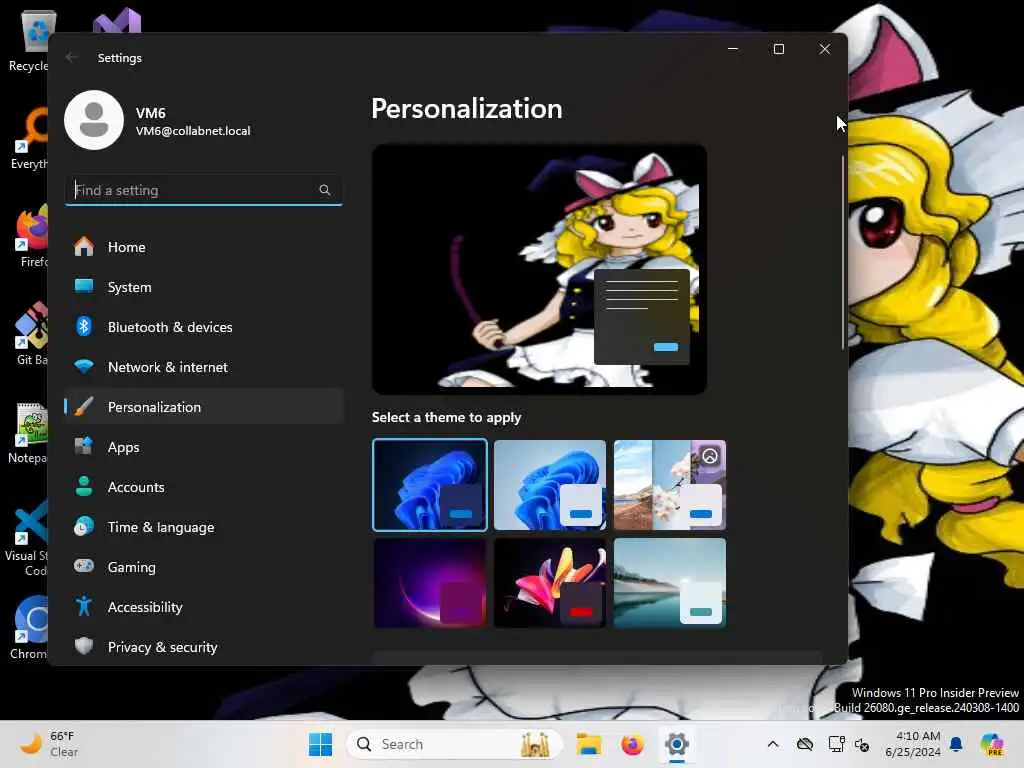Maximize the Settings window

[x=778, y=49]
